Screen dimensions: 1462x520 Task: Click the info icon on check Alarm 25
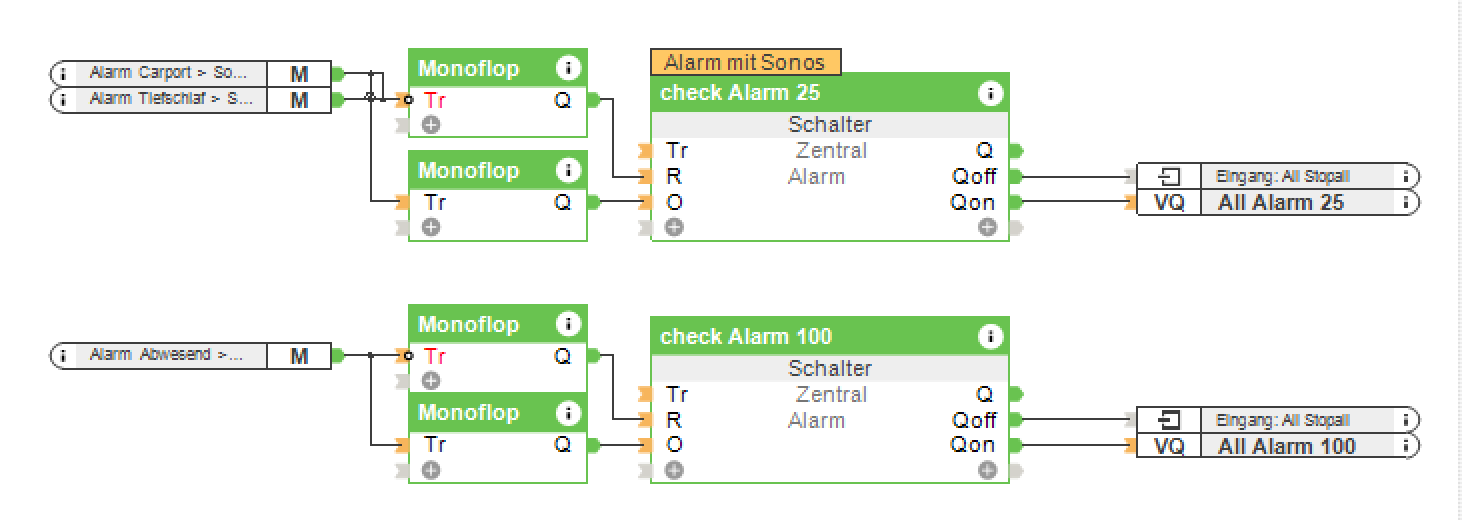click(x=990, y=94)
